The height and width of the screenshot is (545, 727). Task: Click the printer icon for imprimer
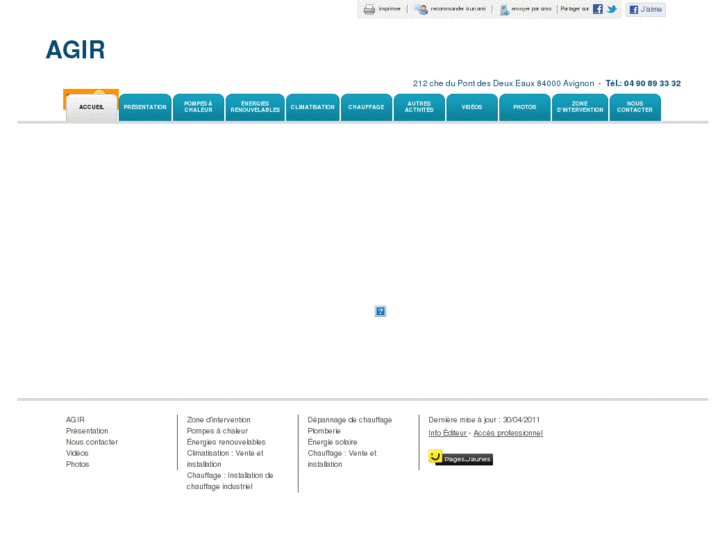pos(369,9)
